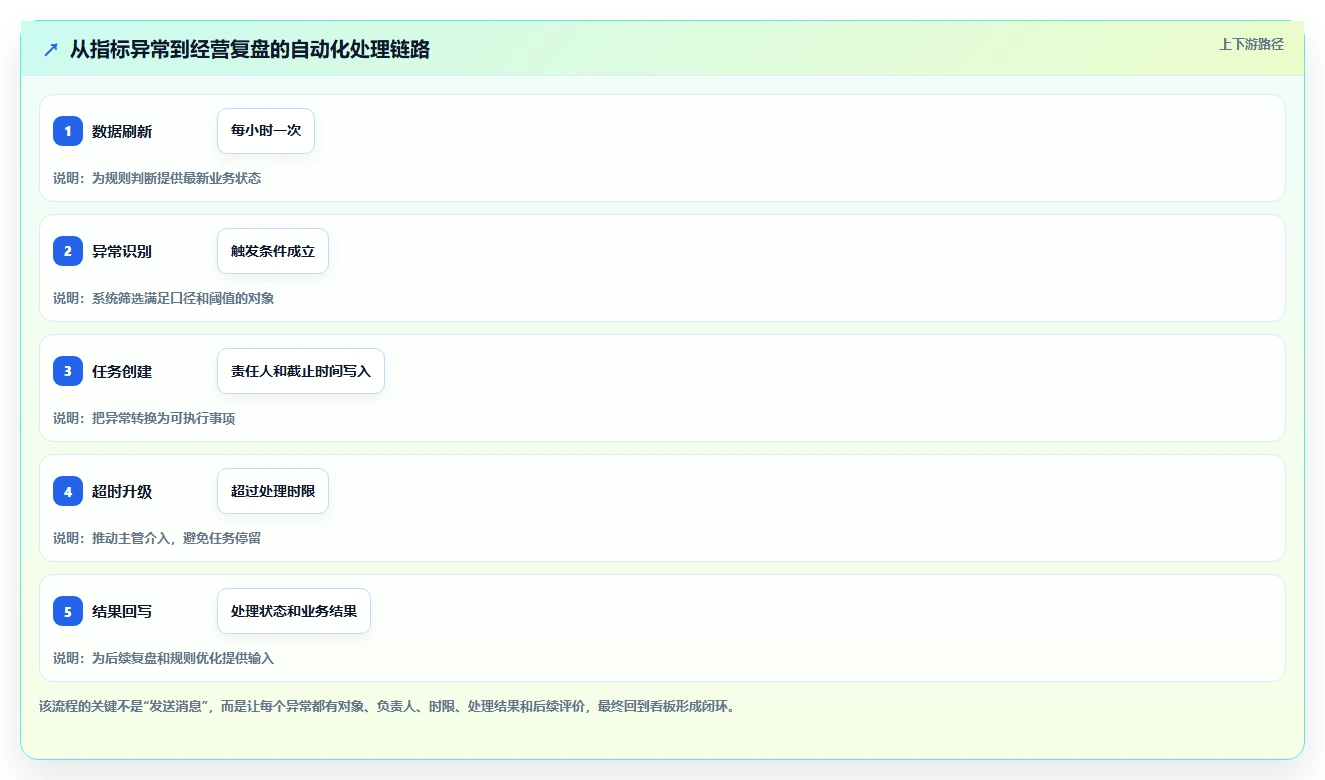Click the description 把异常转换为可执行事项

tap(163, 419)
